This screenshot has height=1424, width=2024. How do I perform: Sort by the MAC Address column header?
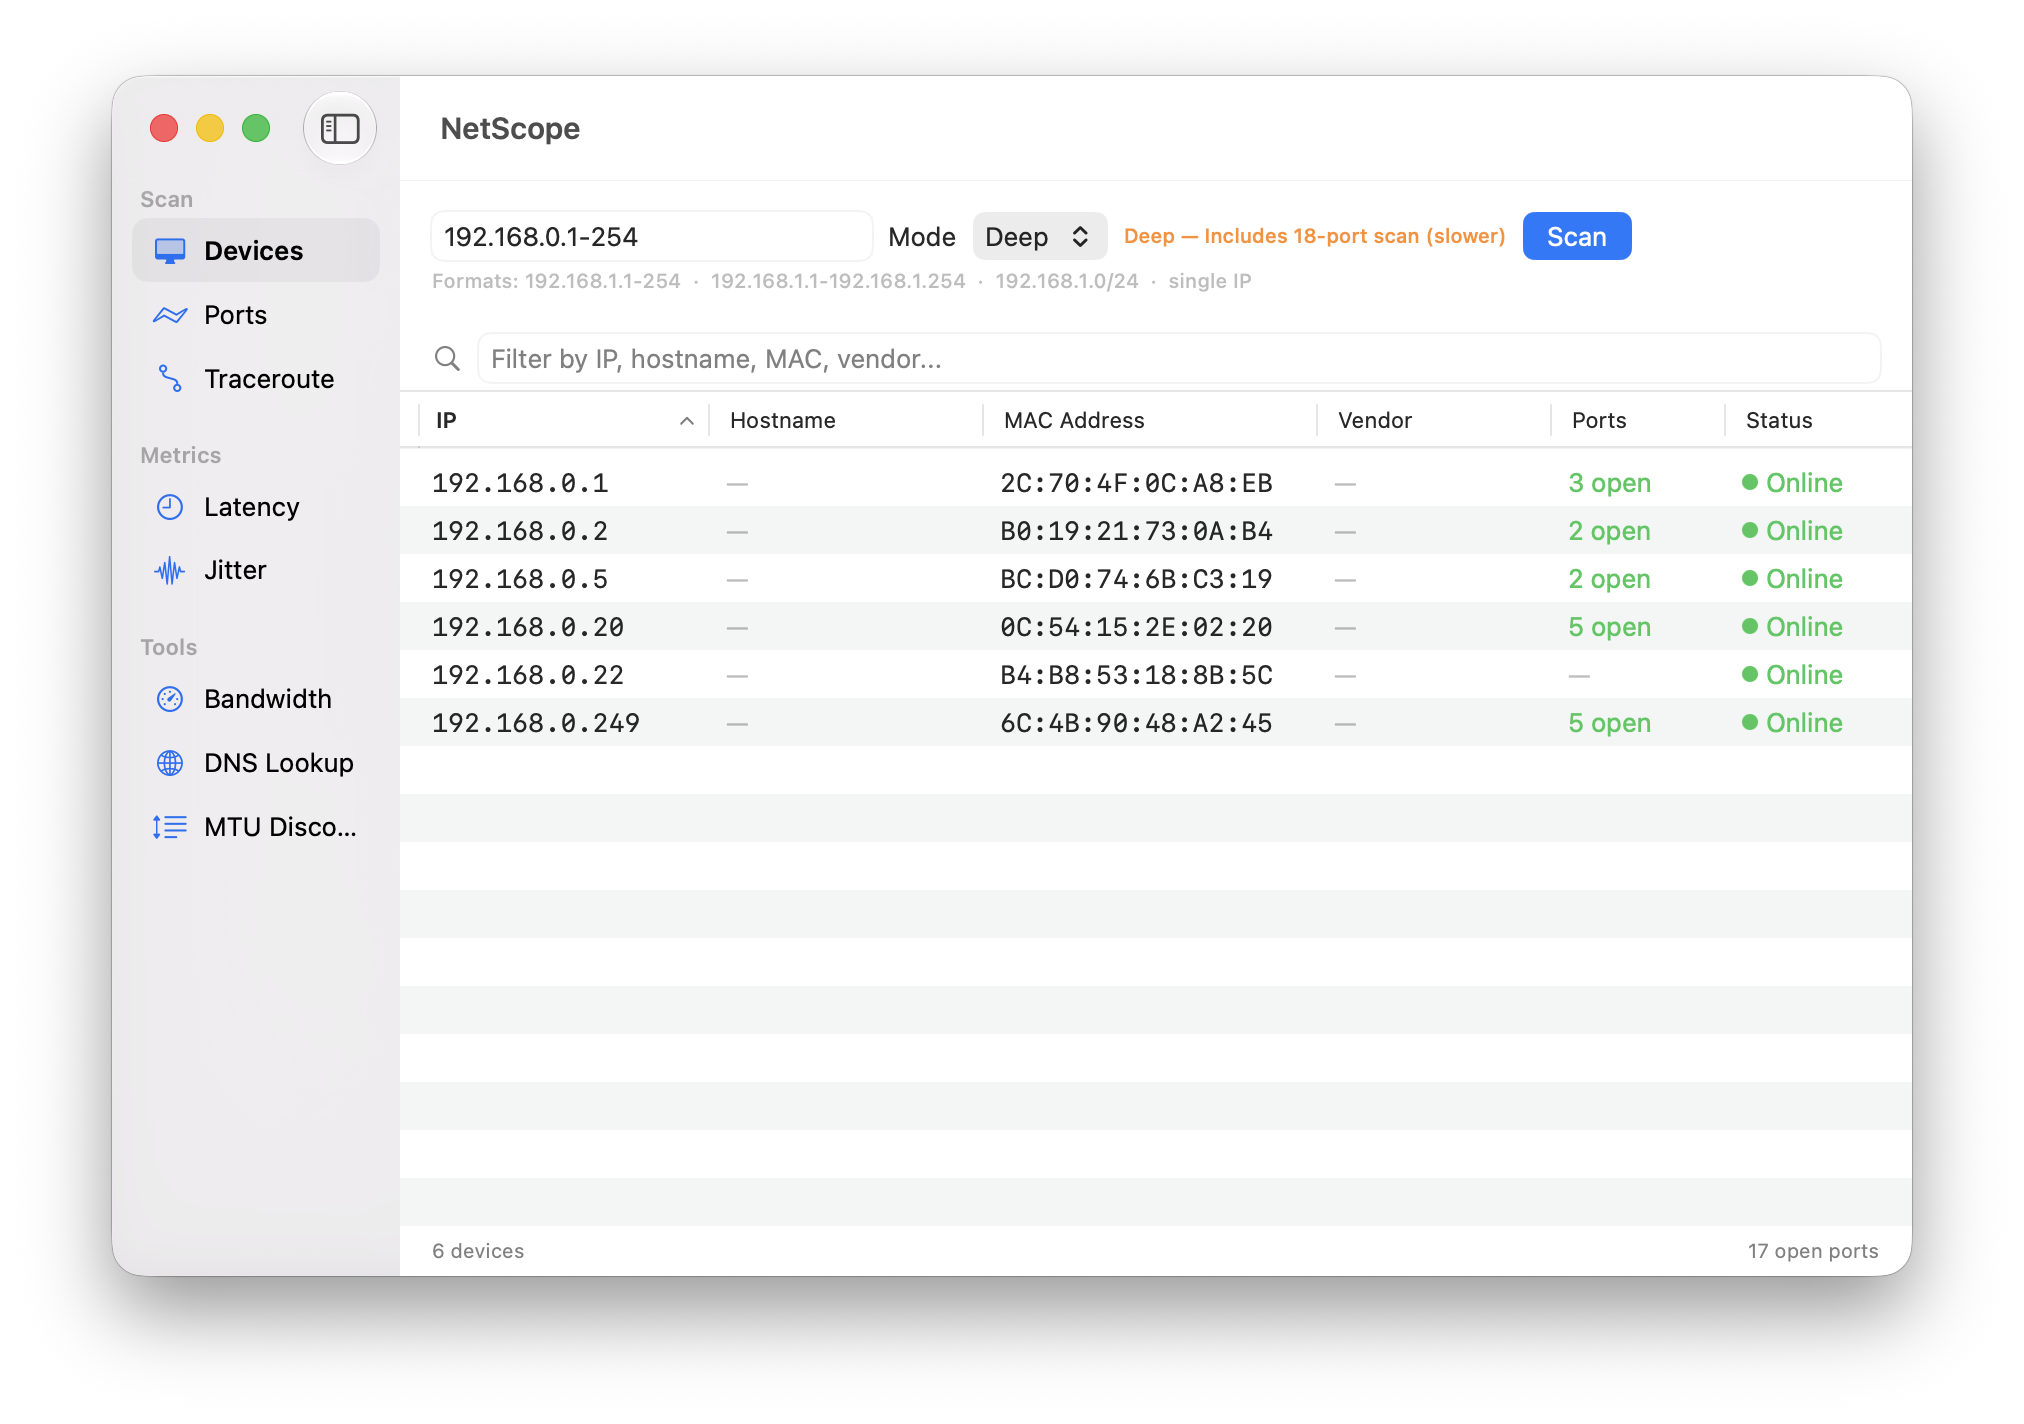click(1074, 421)
